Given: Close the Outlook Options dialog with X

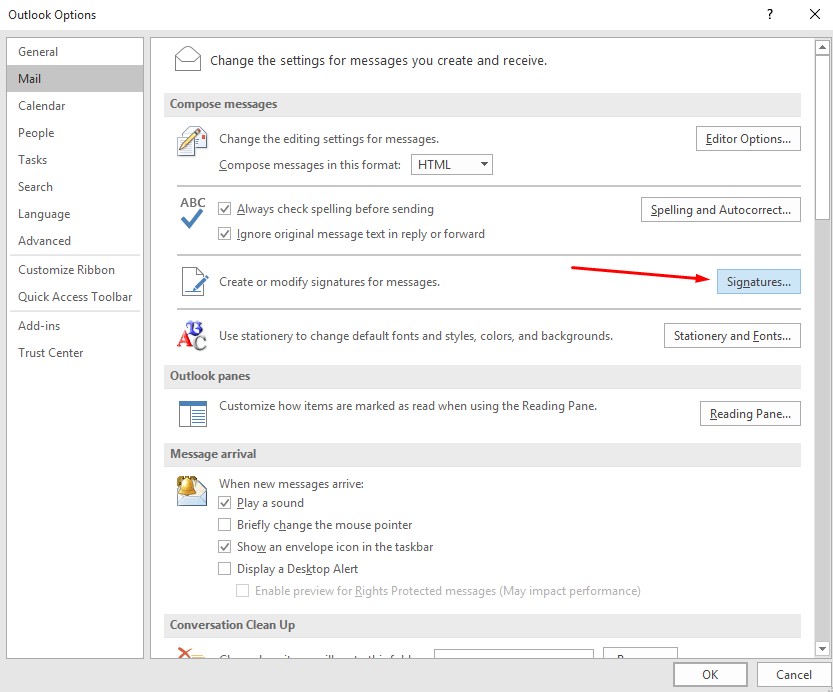Looking at the screenshot, I should coord(815,14).
